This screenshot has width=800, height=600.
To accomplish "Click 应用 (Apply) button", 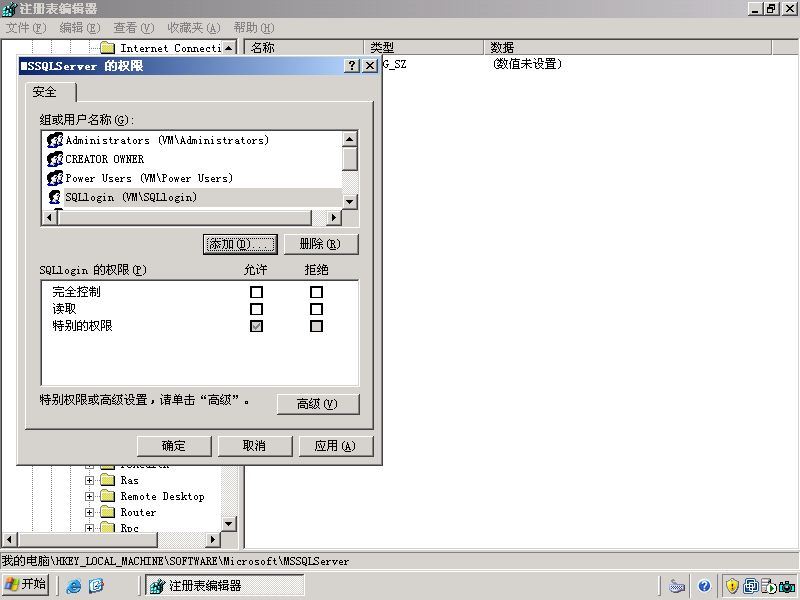I will 335,446.
